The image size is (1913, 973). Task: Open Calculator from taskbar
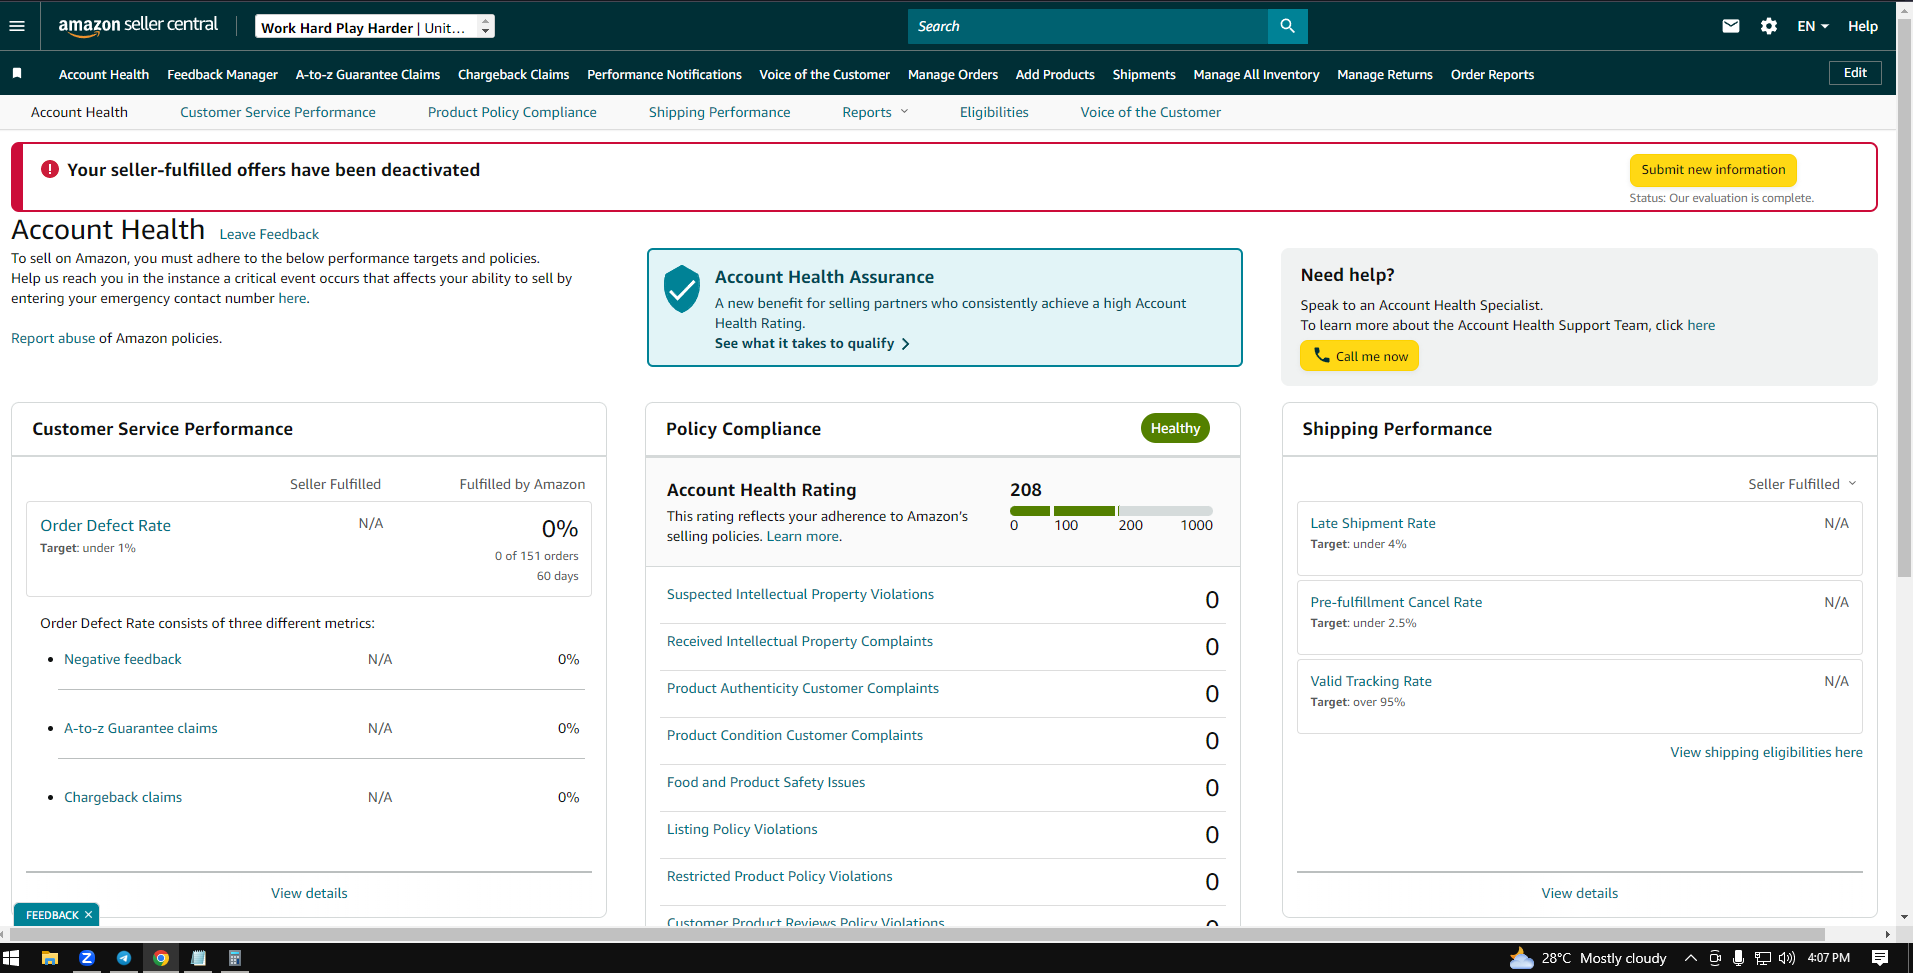point(235,958)
